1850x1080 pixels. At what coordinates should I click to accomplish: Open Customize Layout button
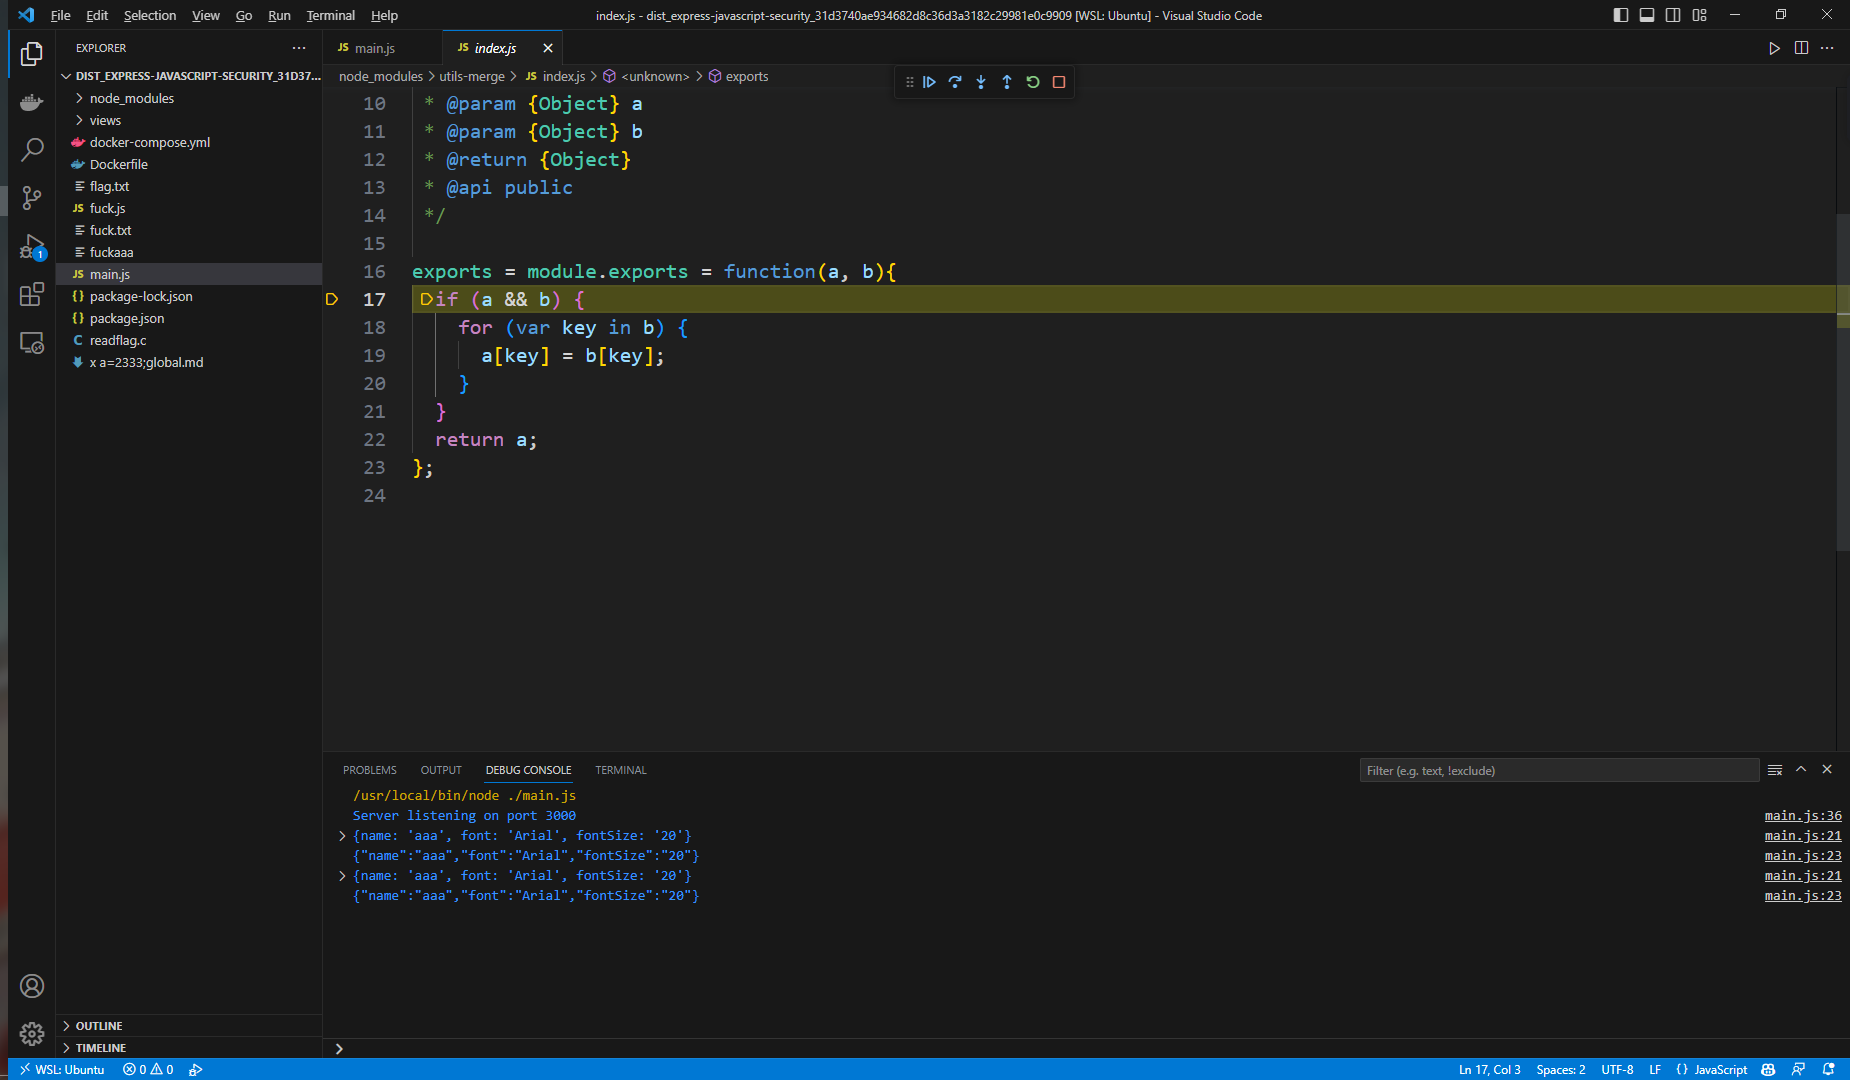[x=1700, y=15]
